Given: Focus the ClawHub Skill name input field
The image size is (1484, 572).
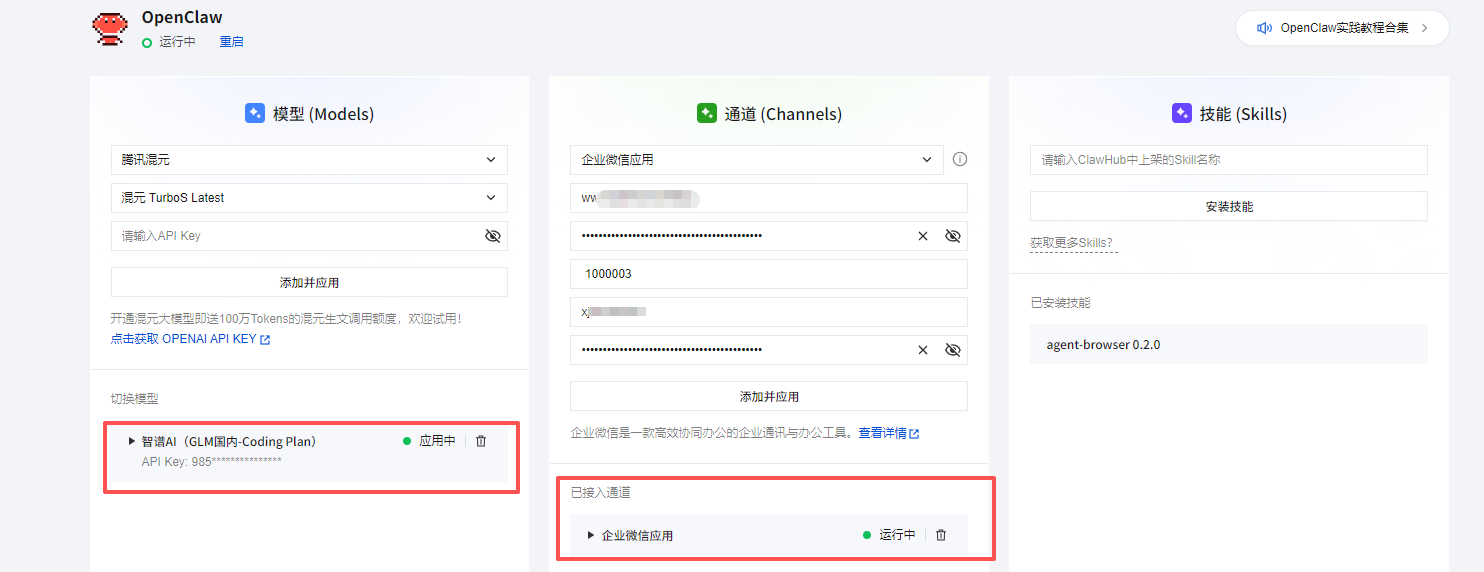Looking at the screenshot, I should pos(1228,160).
